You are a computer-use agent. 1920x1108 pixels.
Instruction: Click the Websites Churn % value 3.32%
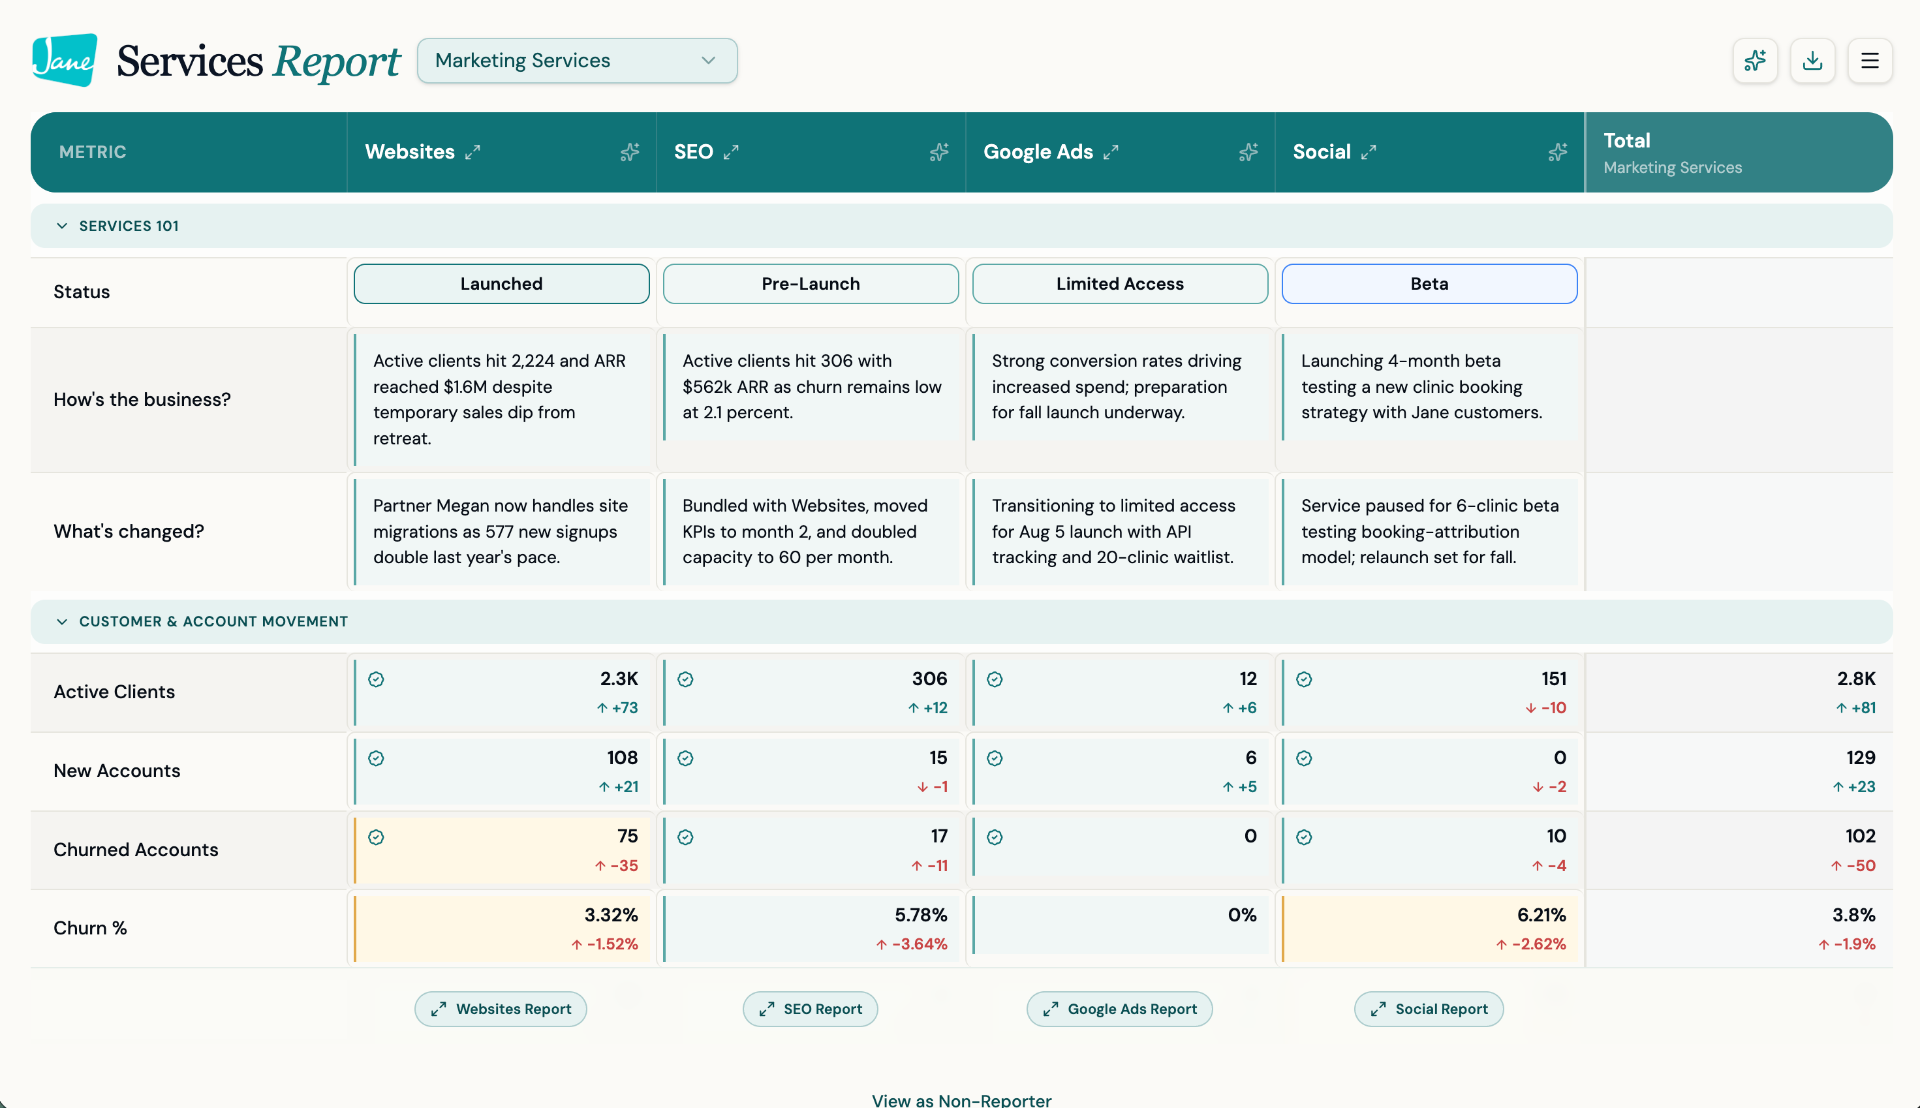pos(611,915)
